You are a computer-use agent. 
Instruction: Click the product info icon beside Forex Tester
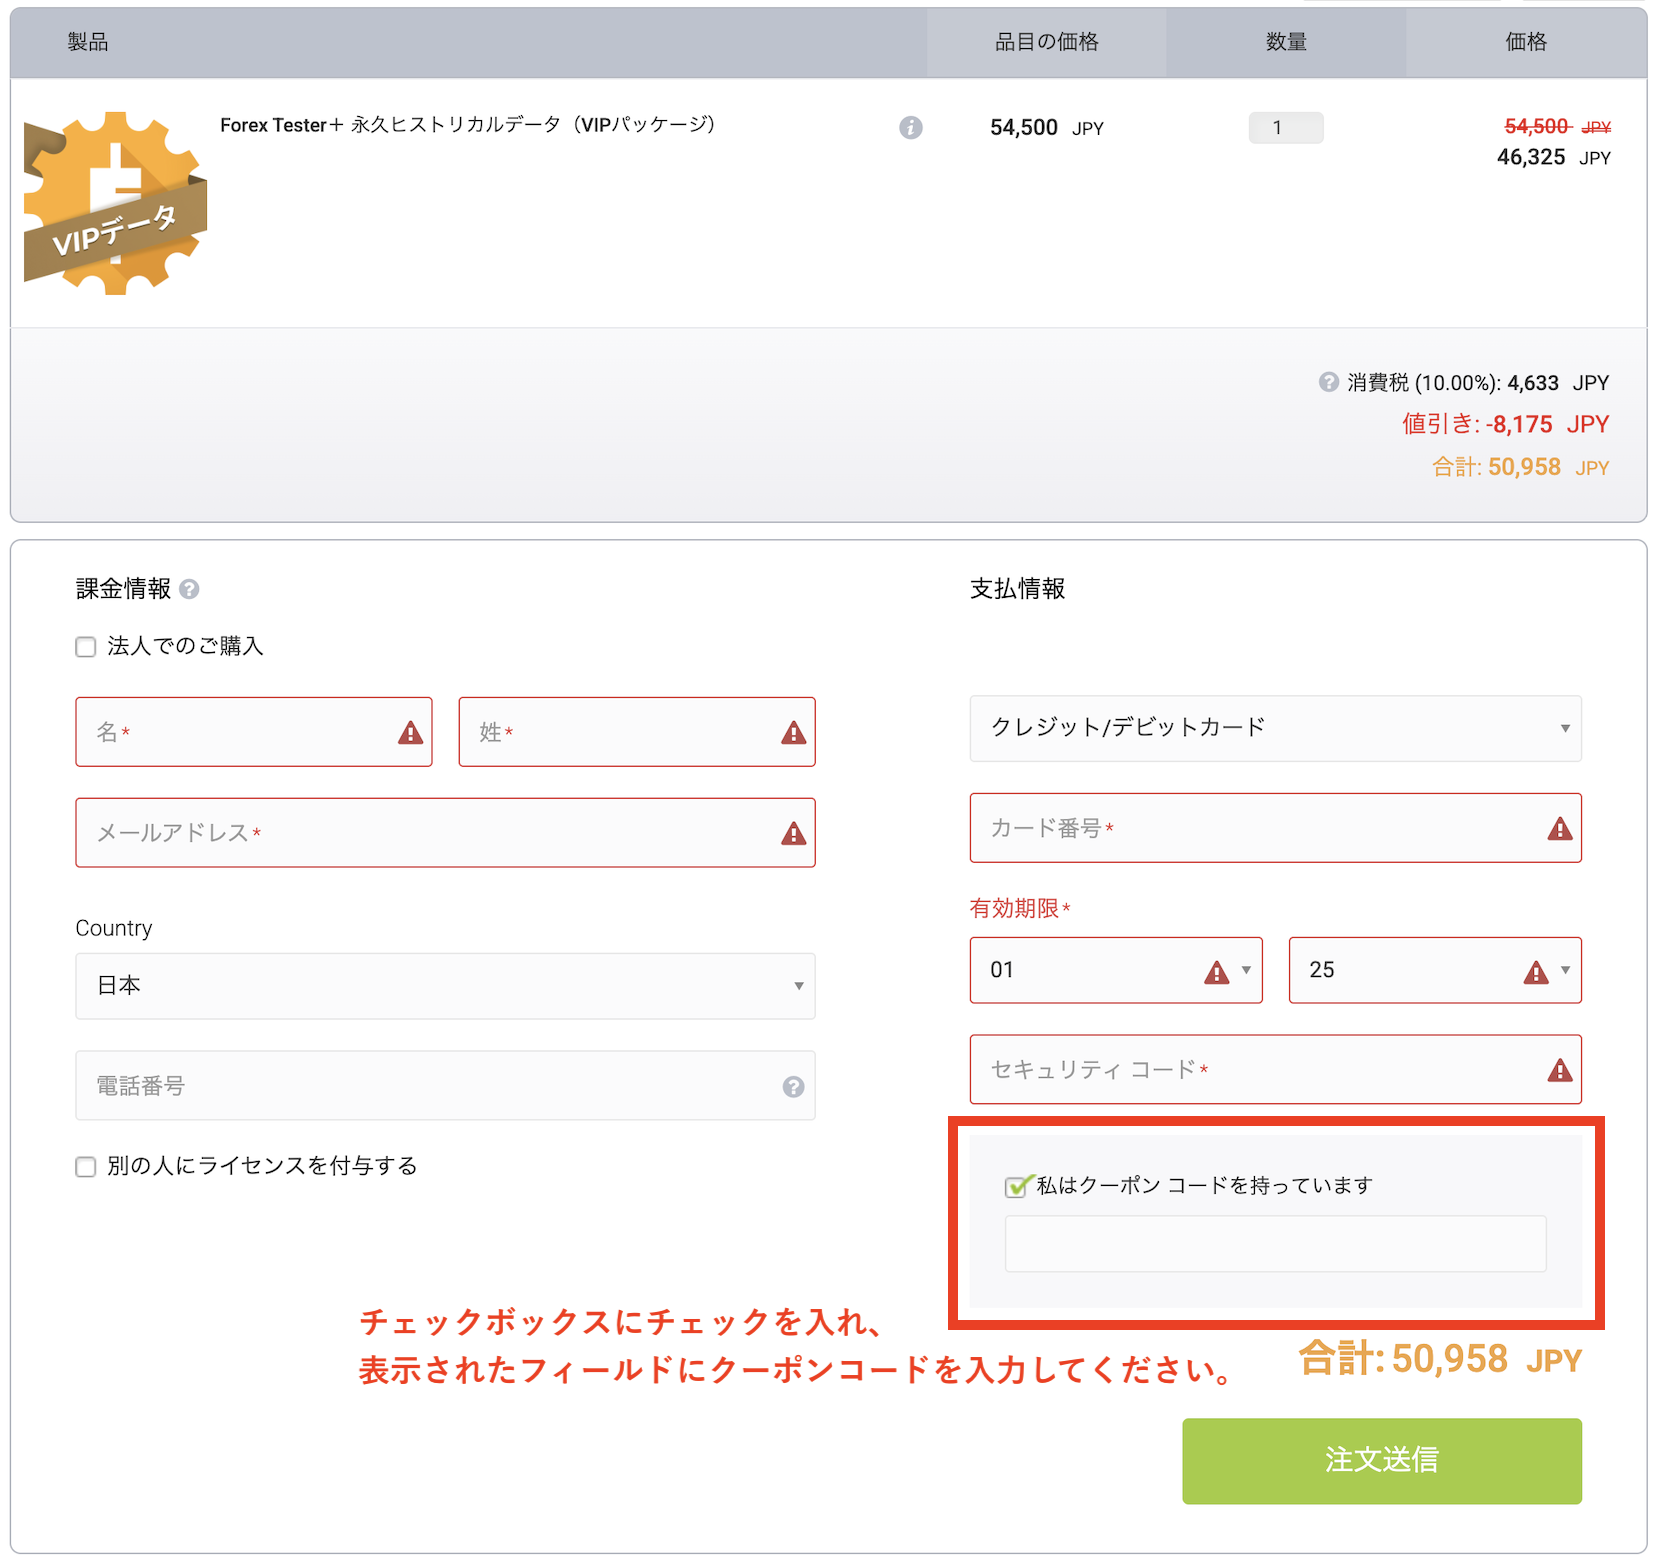[910, 128]
